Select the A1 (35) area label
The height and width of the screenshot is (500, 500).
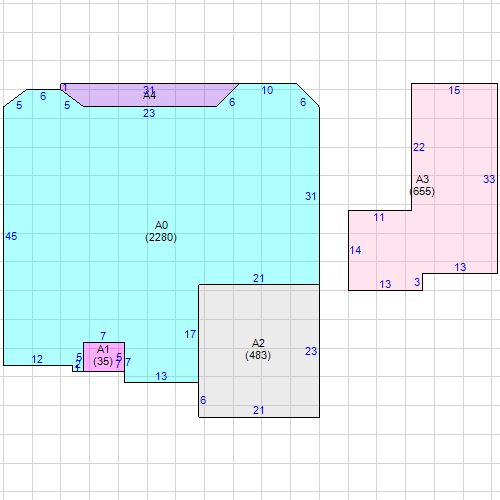coord(103,355)
